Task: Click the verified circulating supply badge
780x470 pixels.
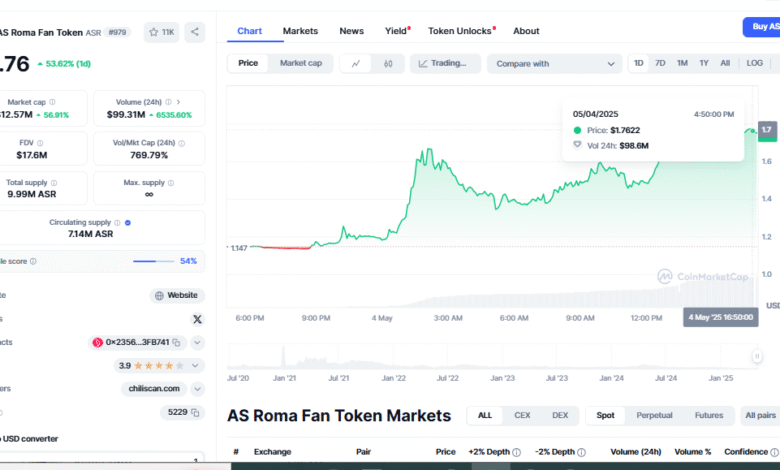Action: tap(128, 223)
